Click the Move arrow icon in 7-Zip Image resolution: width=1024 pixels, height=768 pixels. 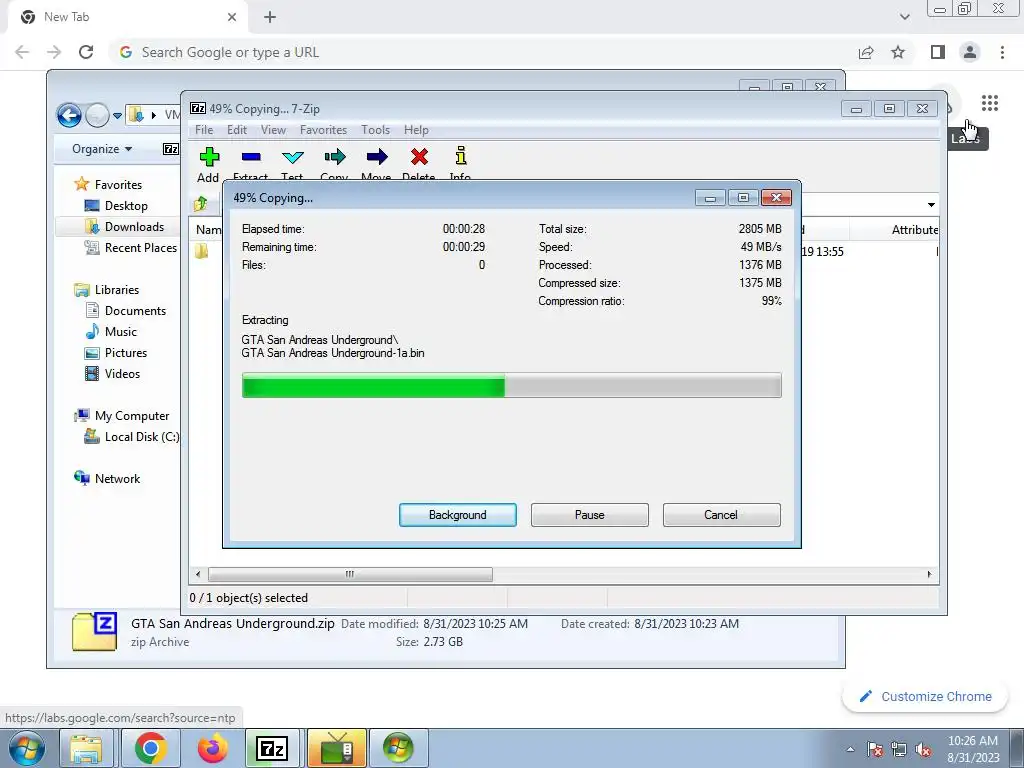(x=377, y=157)
